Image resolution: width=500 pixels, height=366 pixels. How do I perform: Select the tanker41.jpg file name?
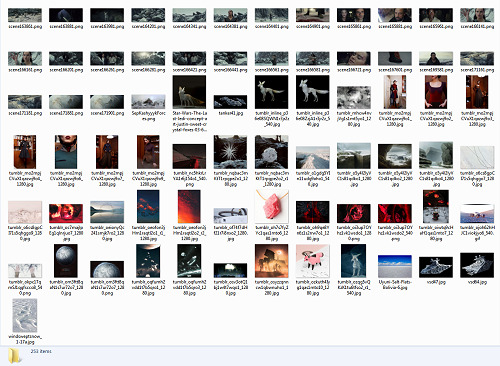click(x=230, y=113)
